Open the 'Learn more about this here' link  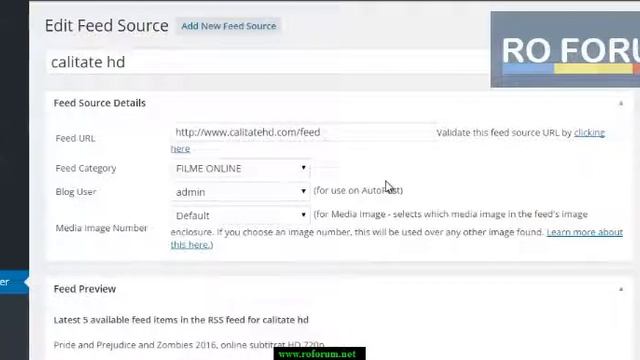(x=584, y=232)
